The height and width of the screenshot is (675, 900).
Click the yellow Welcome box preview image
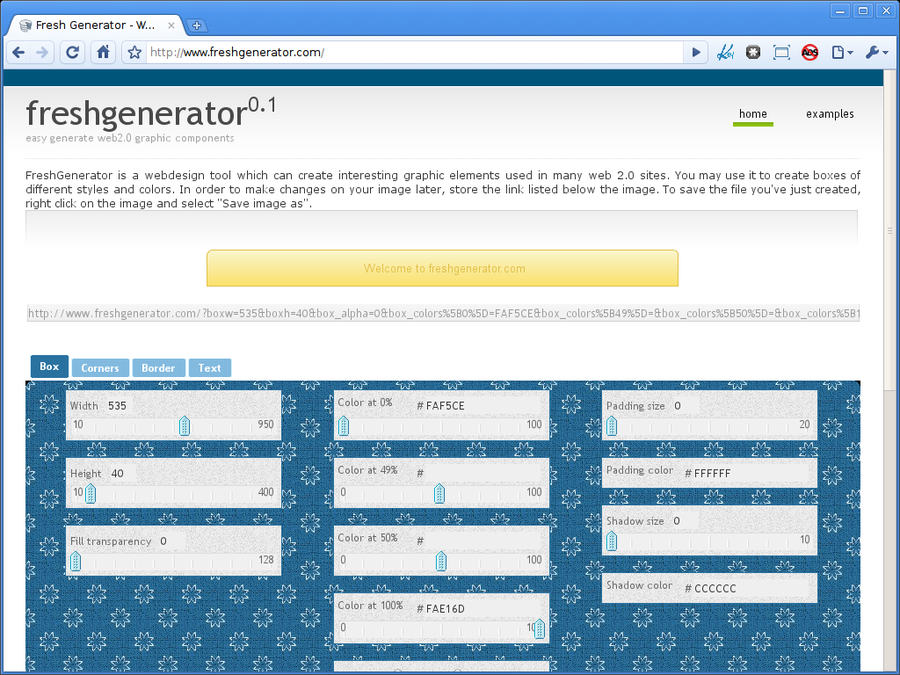[443, 268]
